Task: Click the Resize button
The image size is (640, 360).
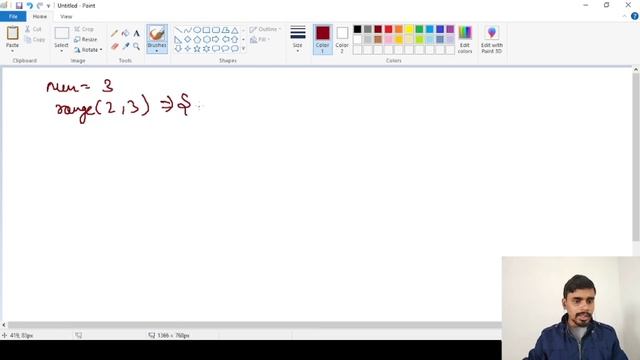Action: pos(86,40)
